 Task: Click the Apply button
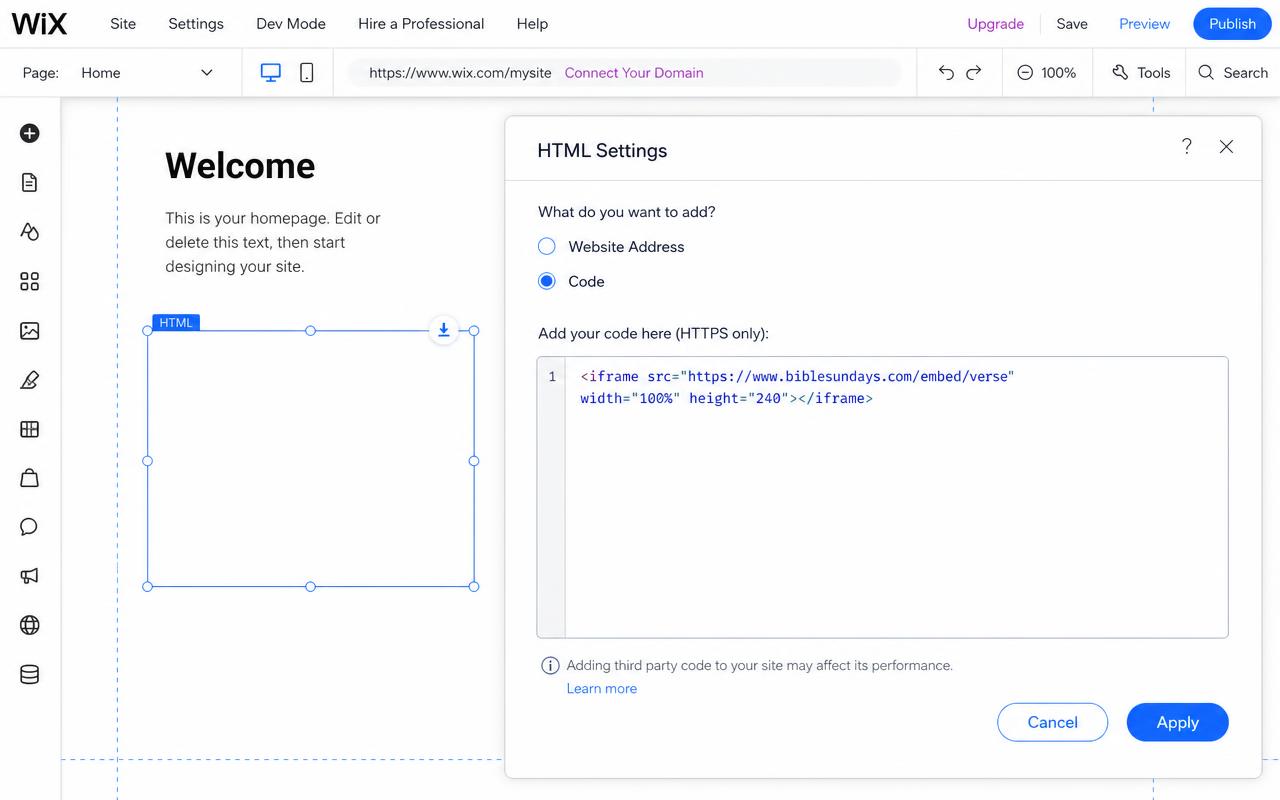(x=1178, y=722)
